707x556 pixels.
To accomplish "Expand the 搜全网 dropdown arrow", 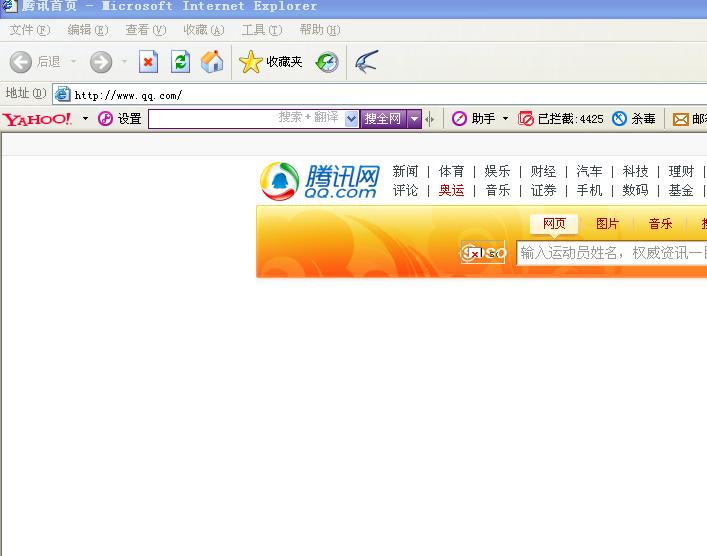I will (414, 119).
